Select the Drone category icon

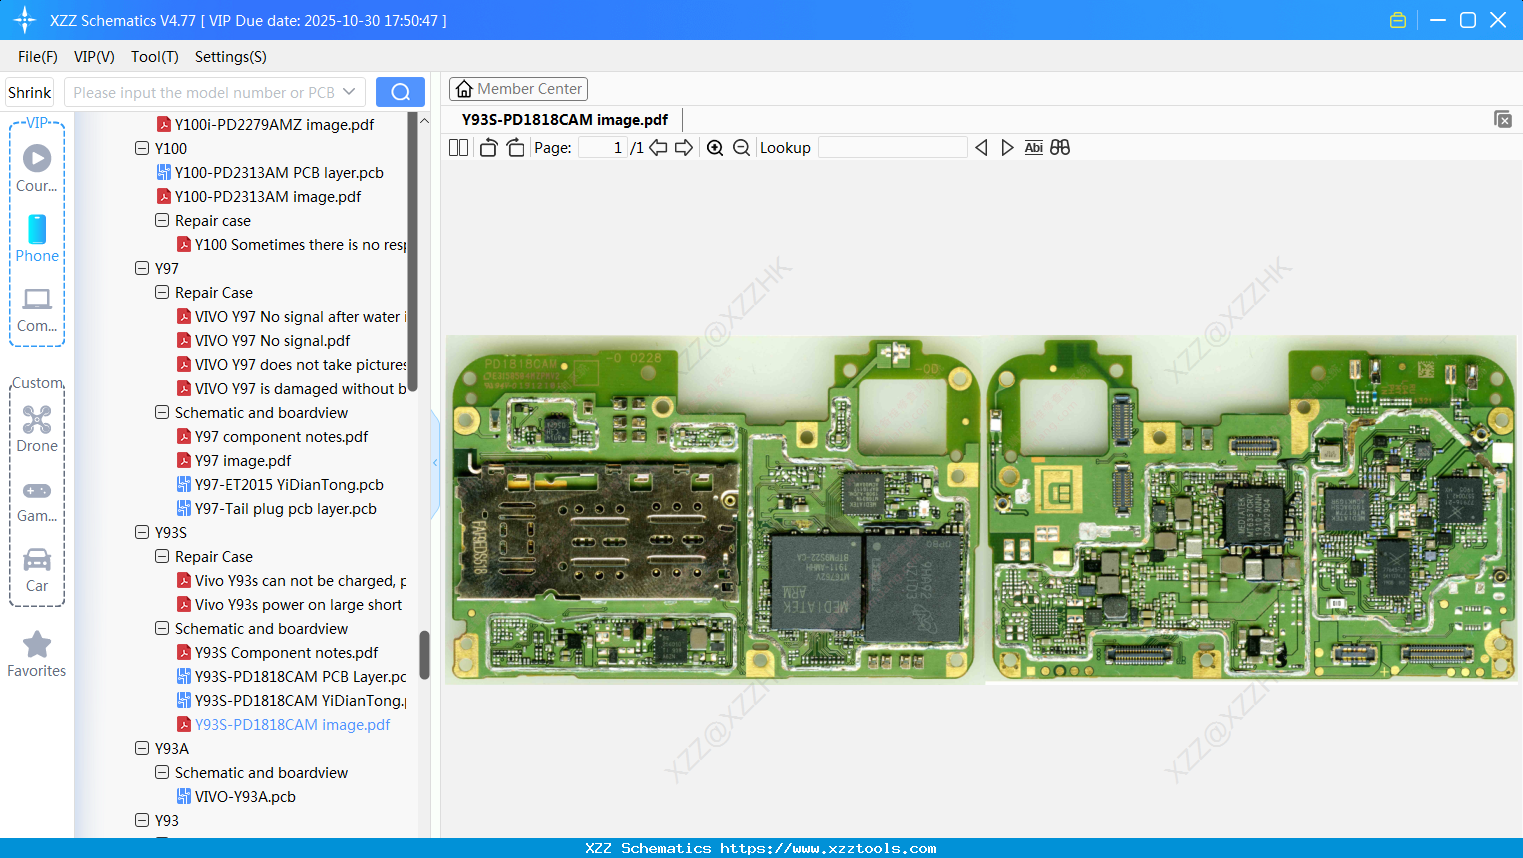click(37, 429)
